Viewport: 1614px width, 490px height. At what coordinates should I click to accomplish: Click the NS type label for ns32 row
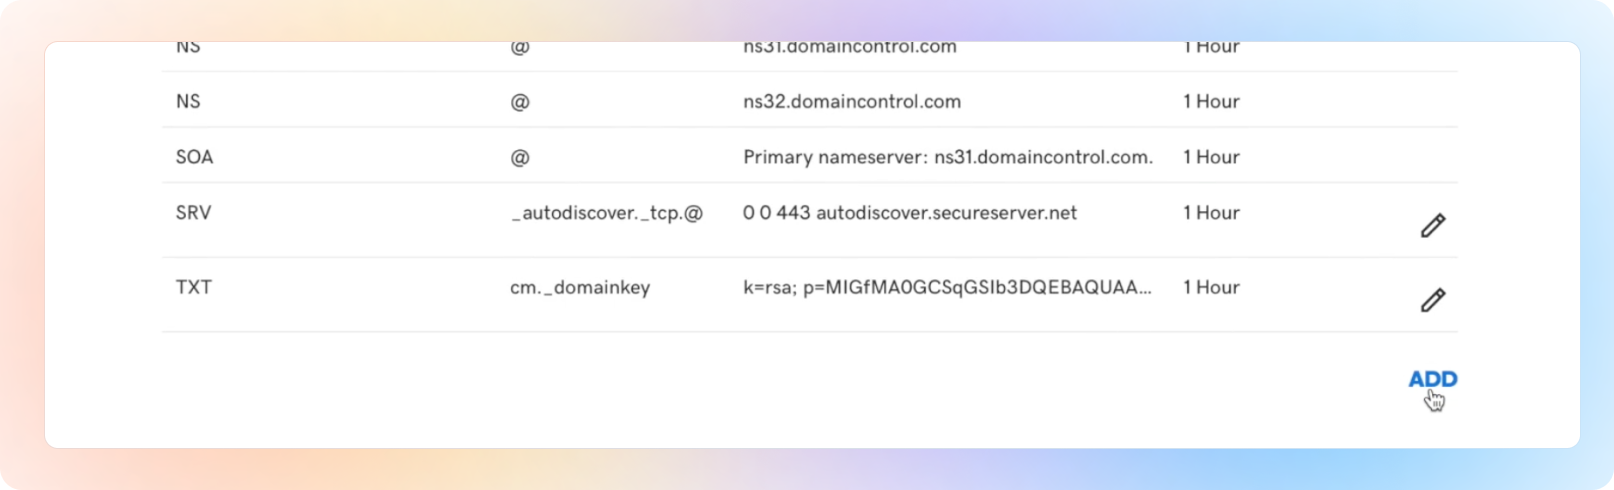pos(188,101)
